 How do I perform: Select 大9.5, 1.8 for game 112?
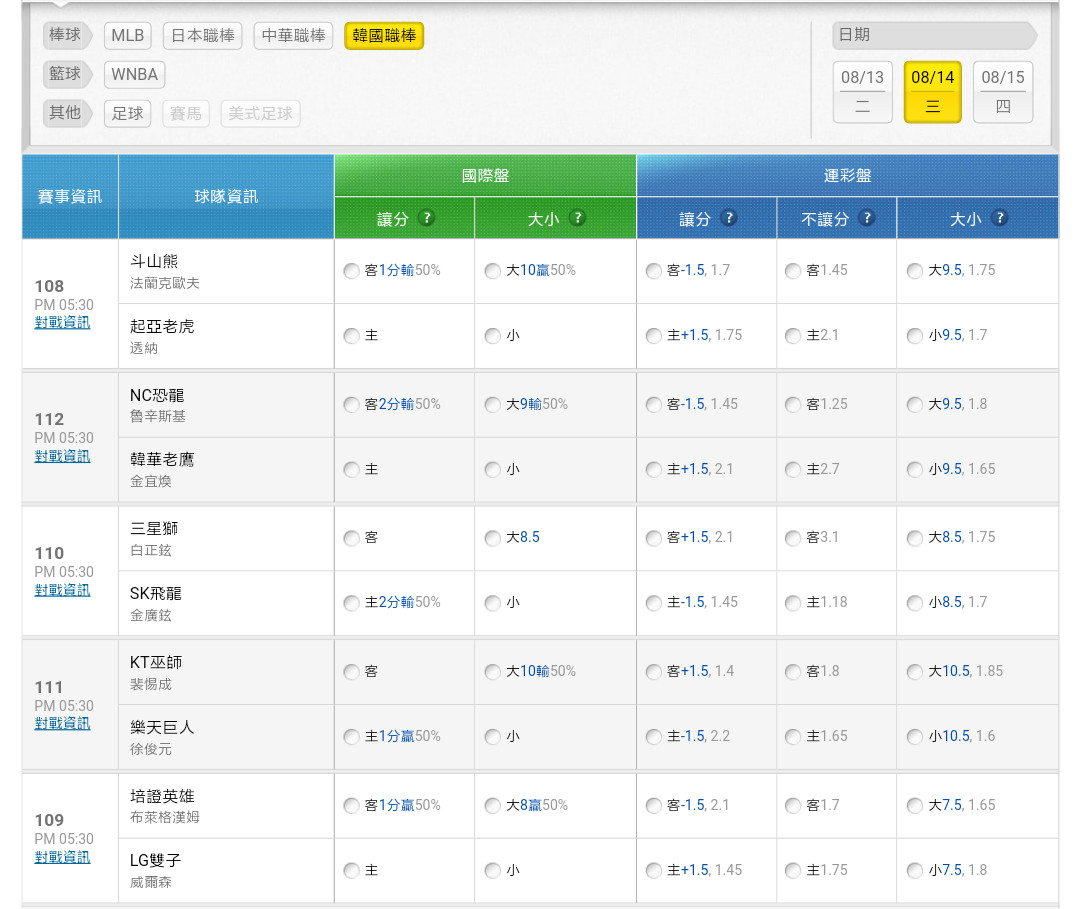pyautogui.click(x=915, y=404)
